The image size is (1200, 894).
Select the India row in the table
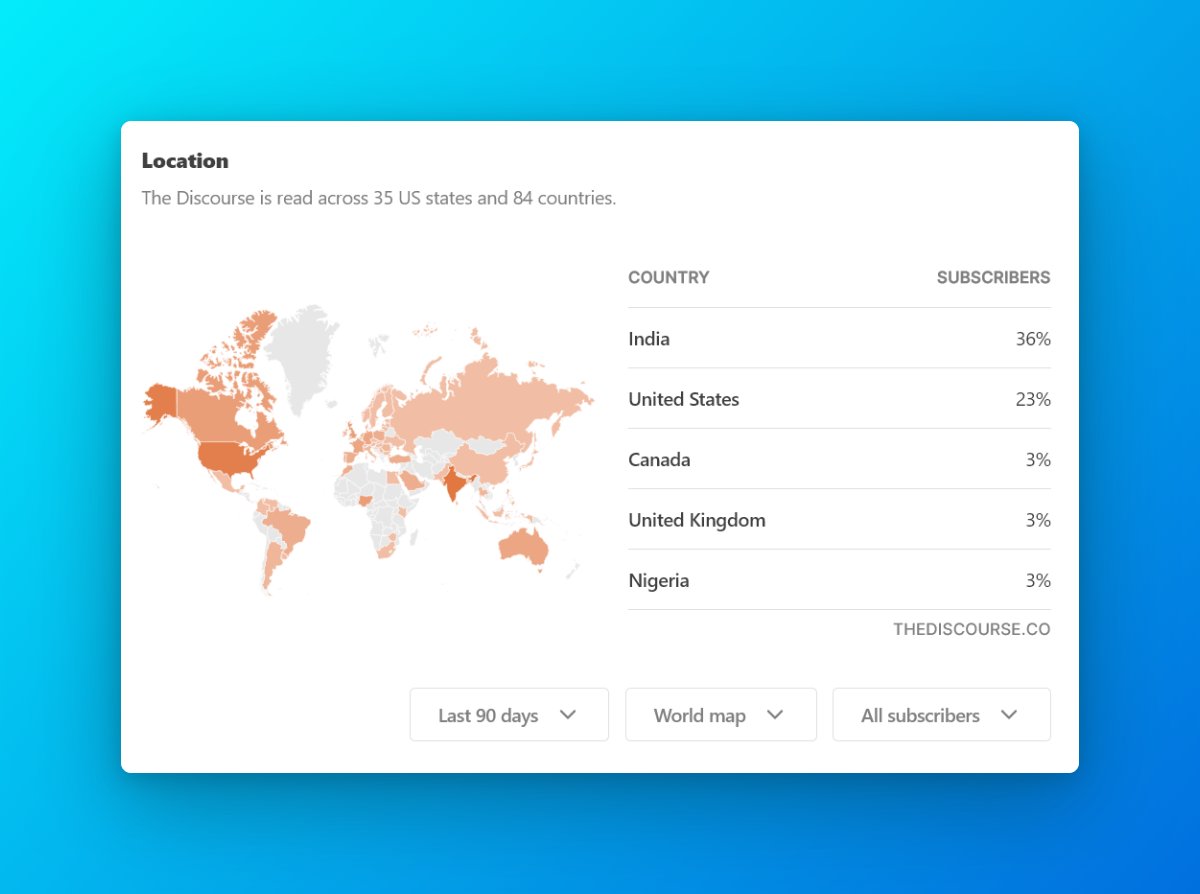(838, 339)
